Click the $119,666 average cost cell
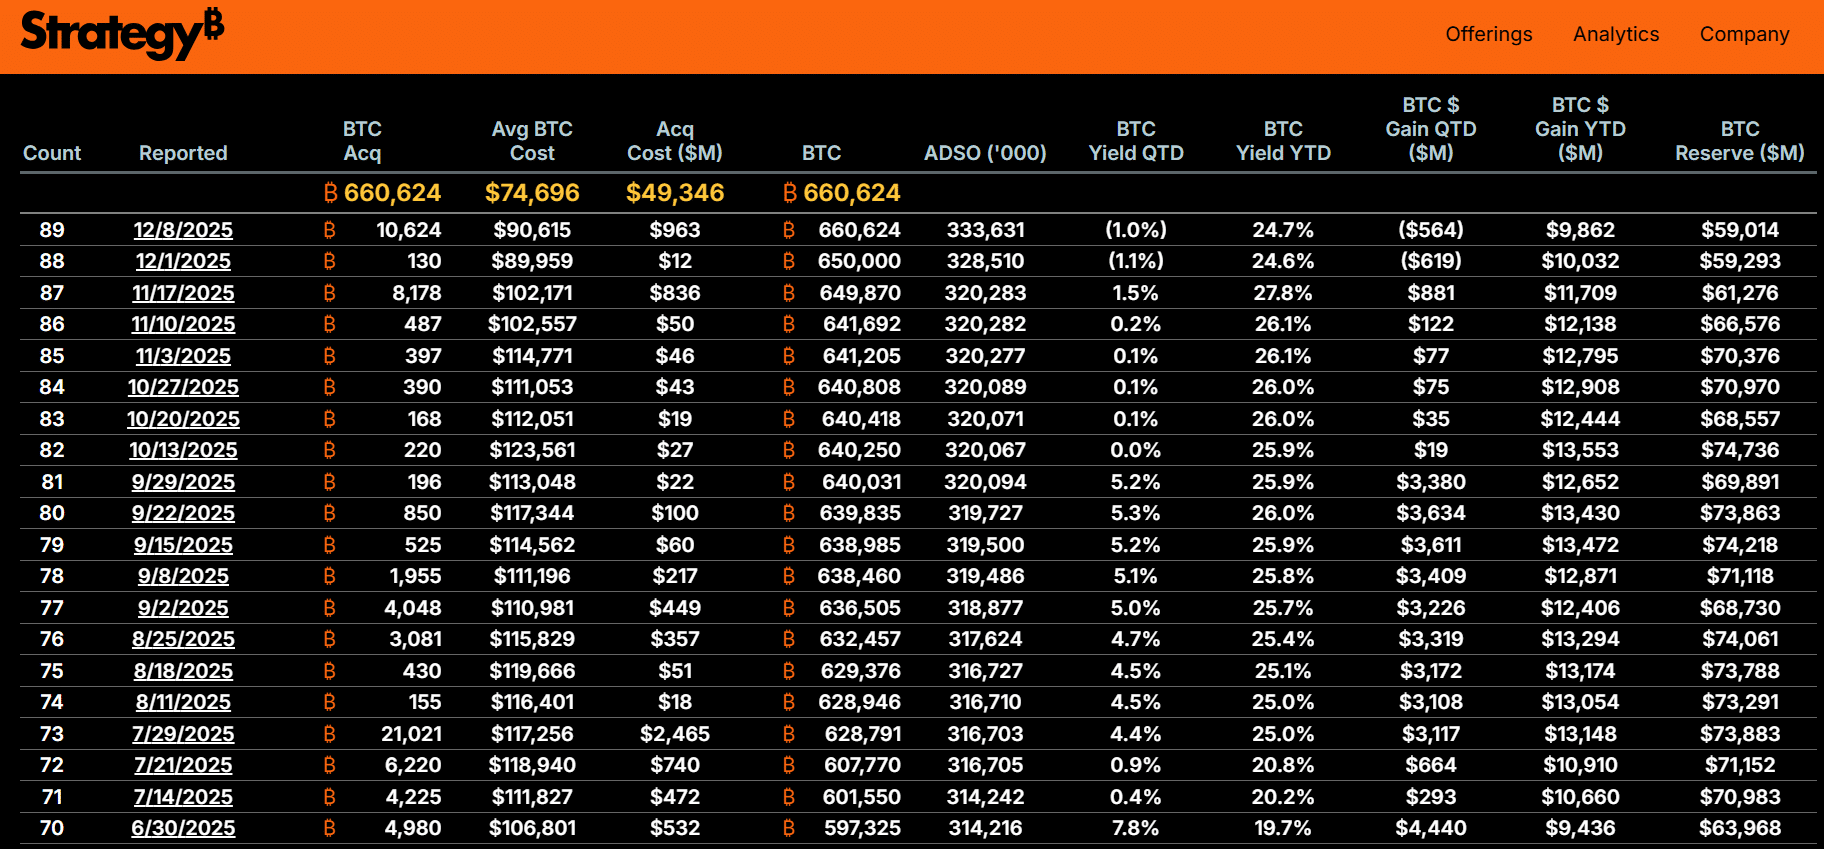 532,671
